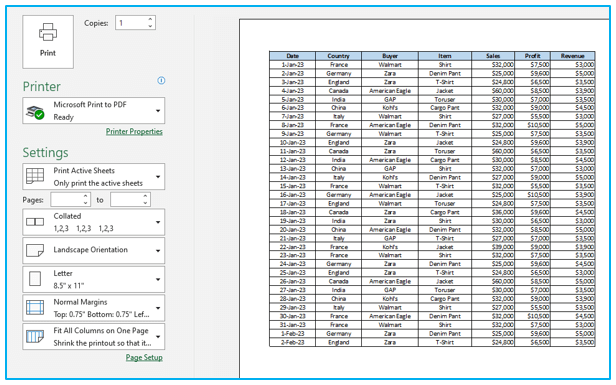Increase the Pages start value
This screenshot has height=385, width=616.
click(x=86, y=196)
